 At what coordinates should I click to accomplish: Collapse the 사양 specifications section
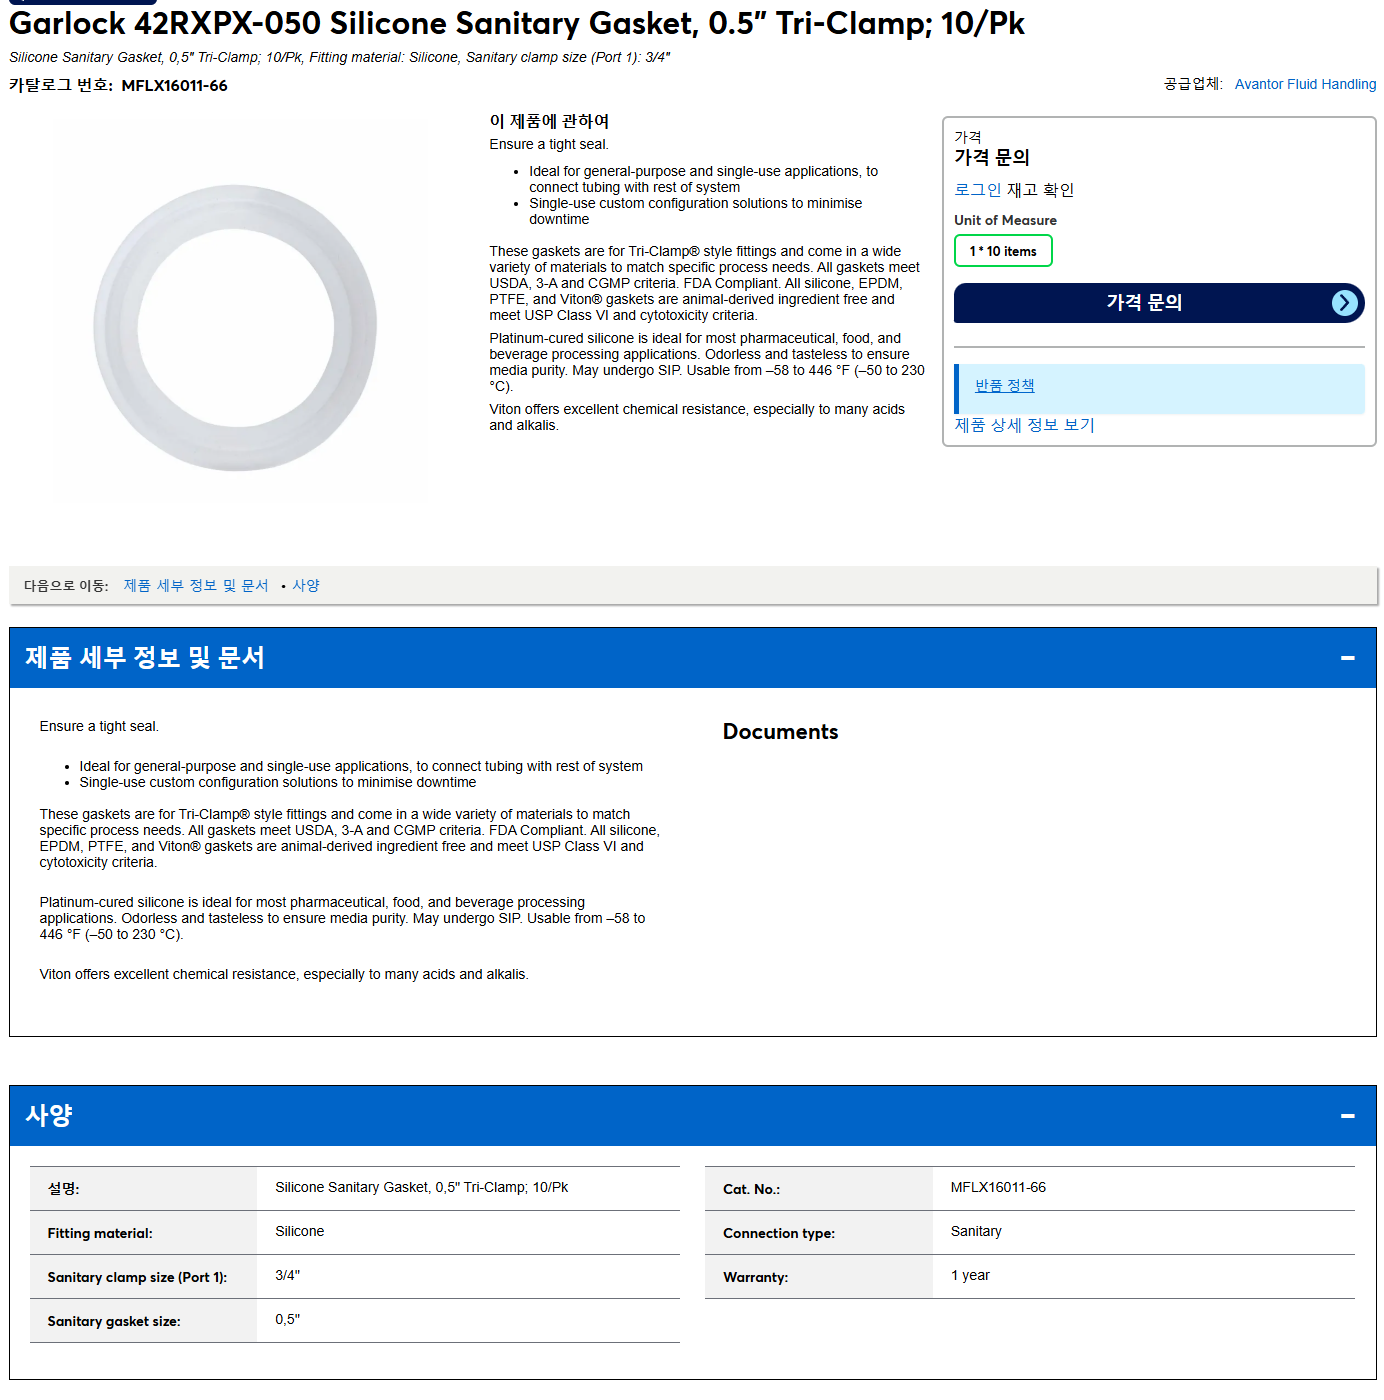(x=1347, y=1116)
